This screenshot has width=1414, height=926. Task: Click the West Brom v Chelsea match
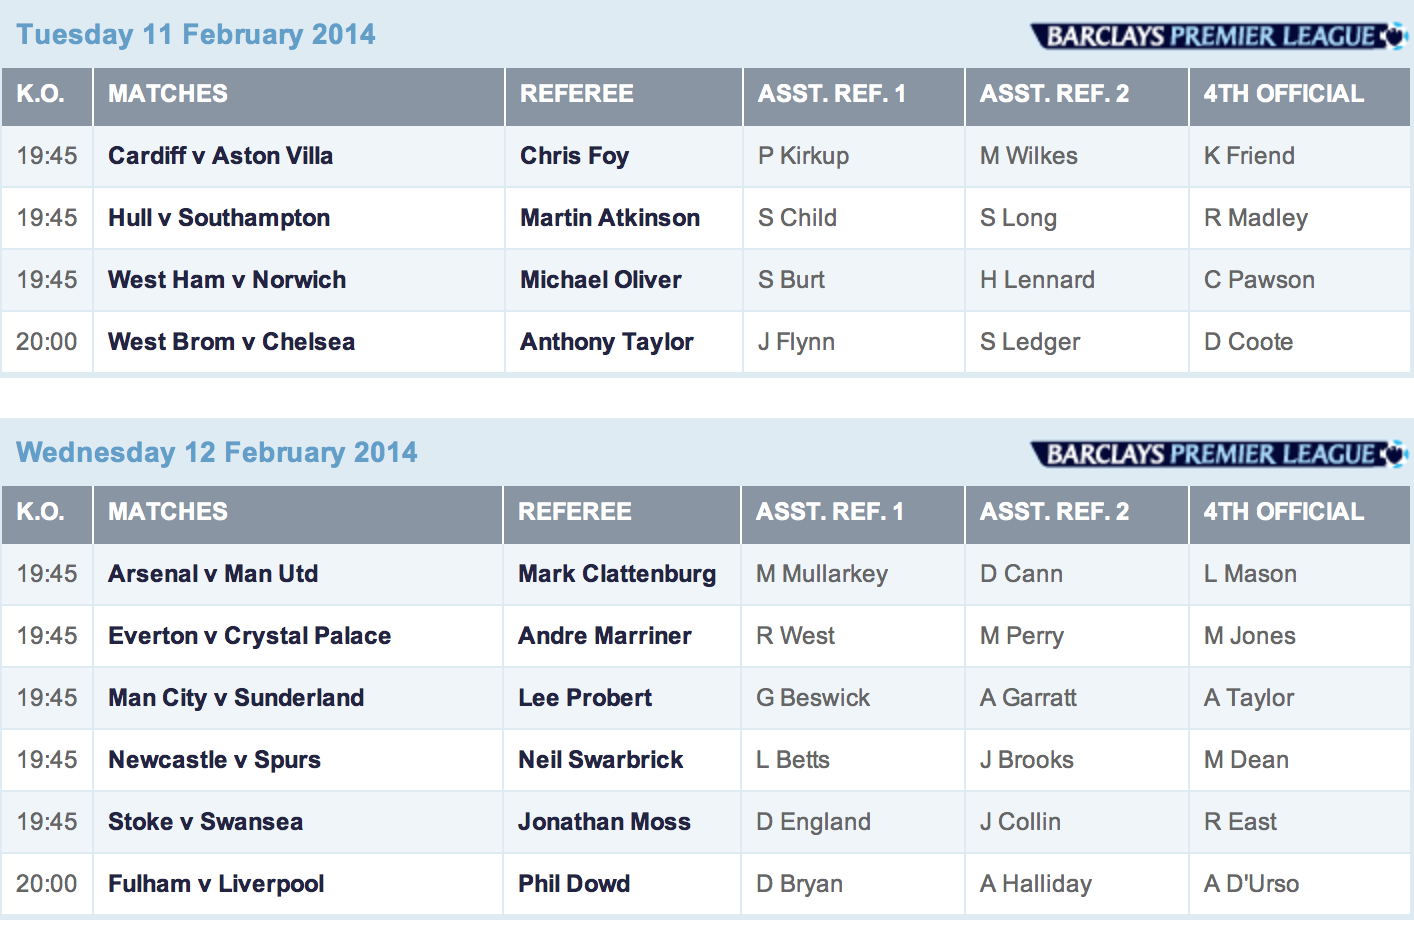(231, 342)
